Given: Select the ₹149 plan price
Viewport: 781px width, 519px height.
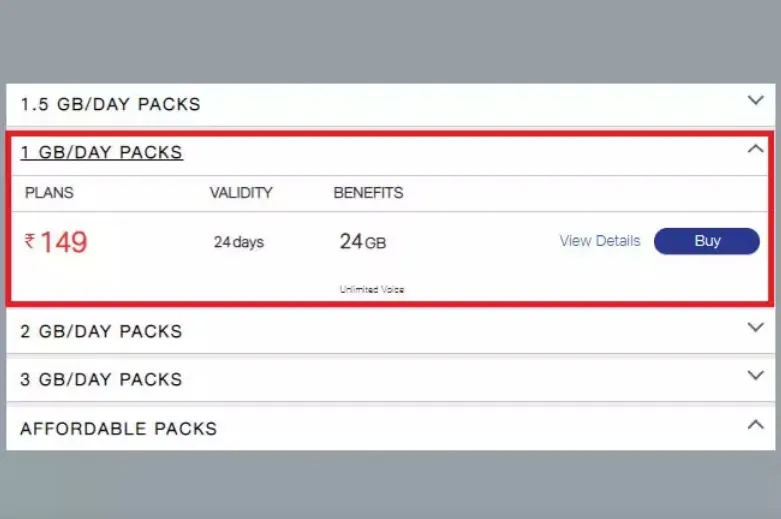Looking at the screenshot, I should coord(56,243).
